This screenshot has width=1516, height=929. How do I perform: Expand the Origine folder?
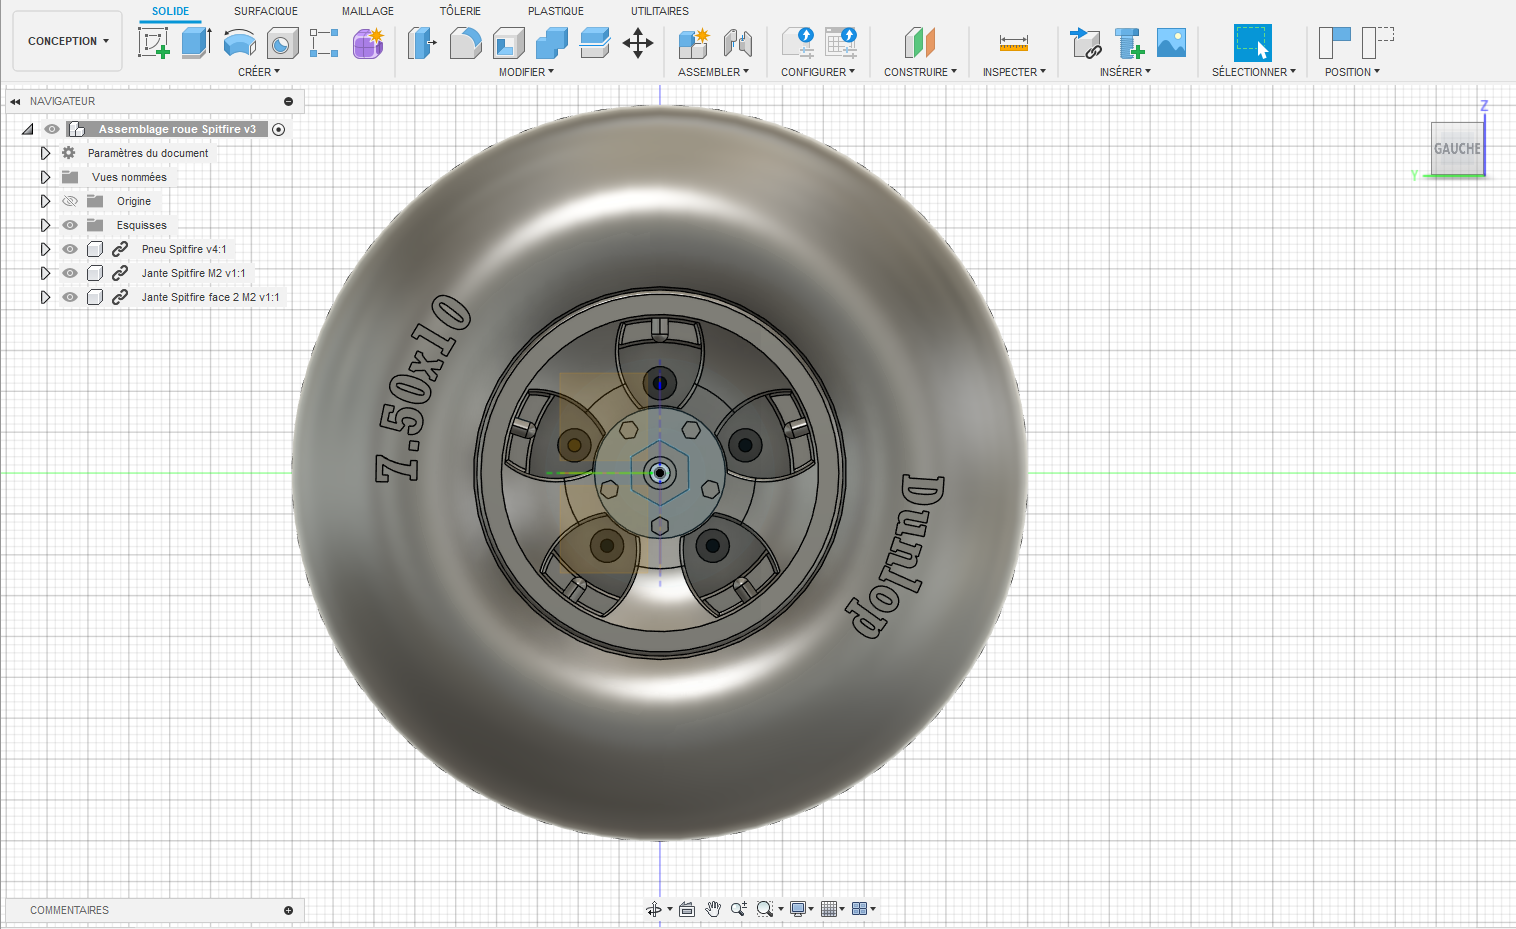45,201
